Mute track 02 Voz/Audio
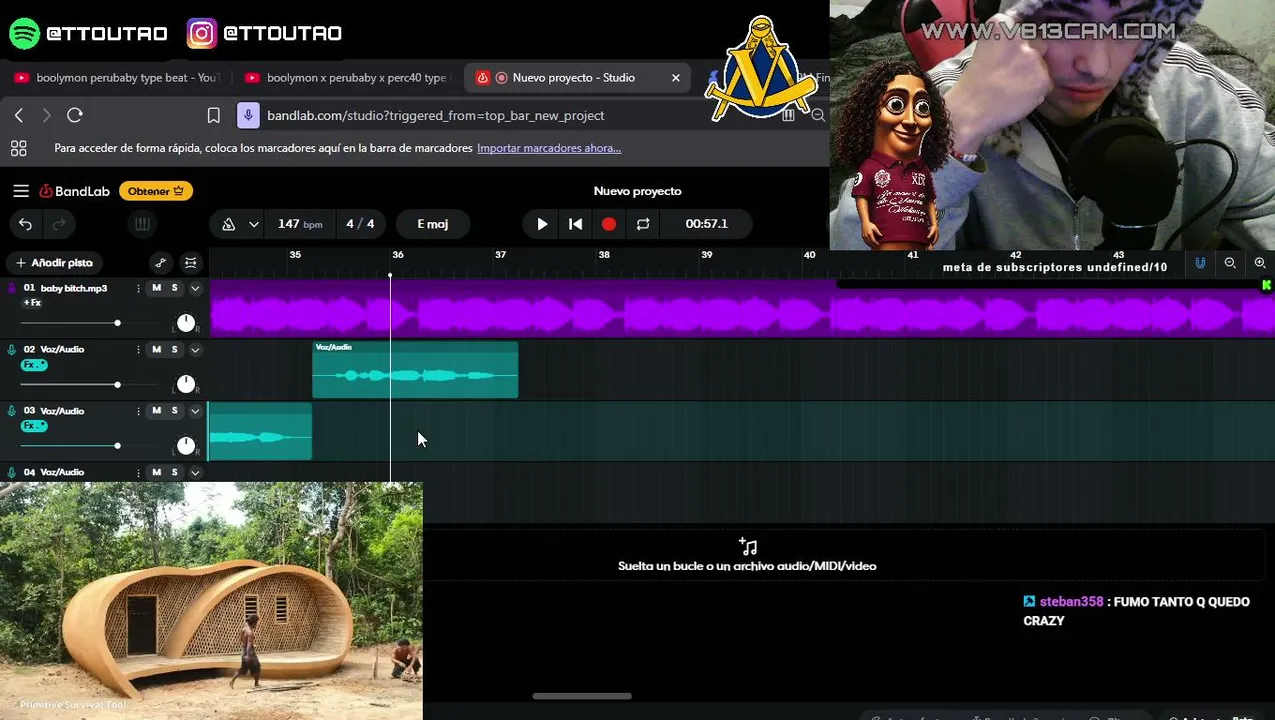Screen dimensions: 1275x720 coord(156,350)
